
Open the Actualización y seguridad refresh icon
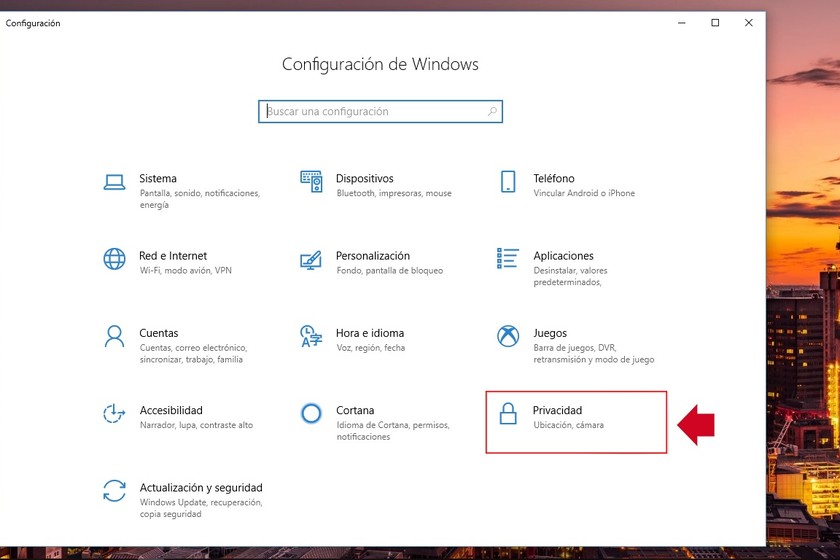[114, 491]
